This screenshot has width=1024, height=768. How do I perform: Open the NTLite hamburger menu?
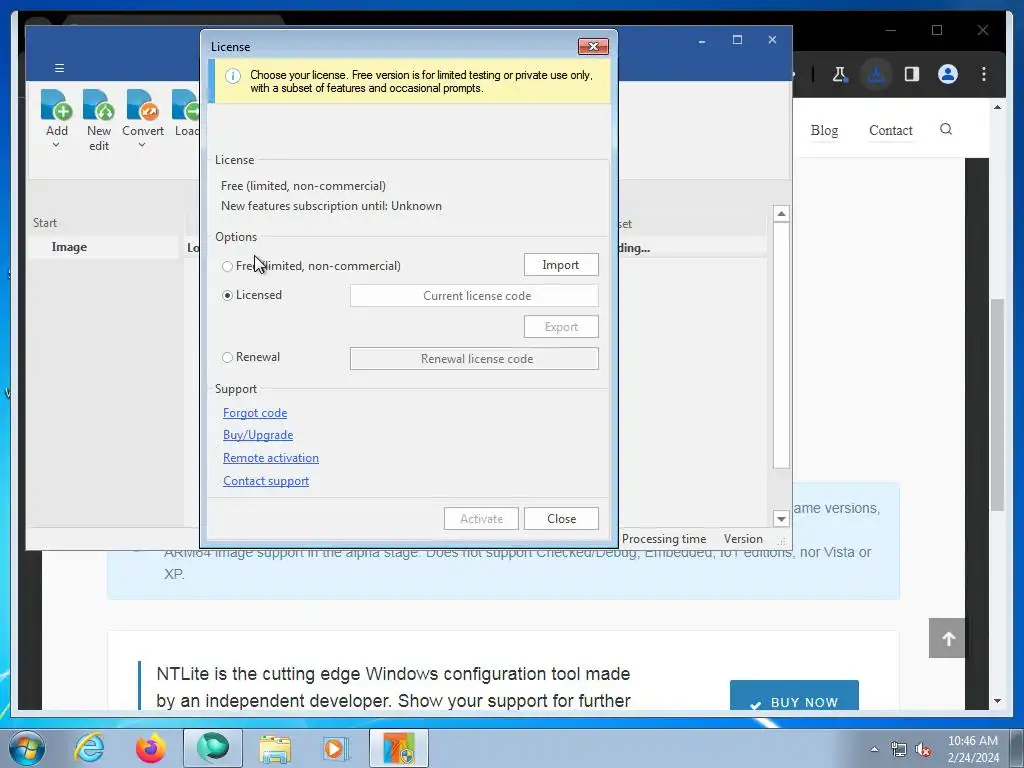59,68
